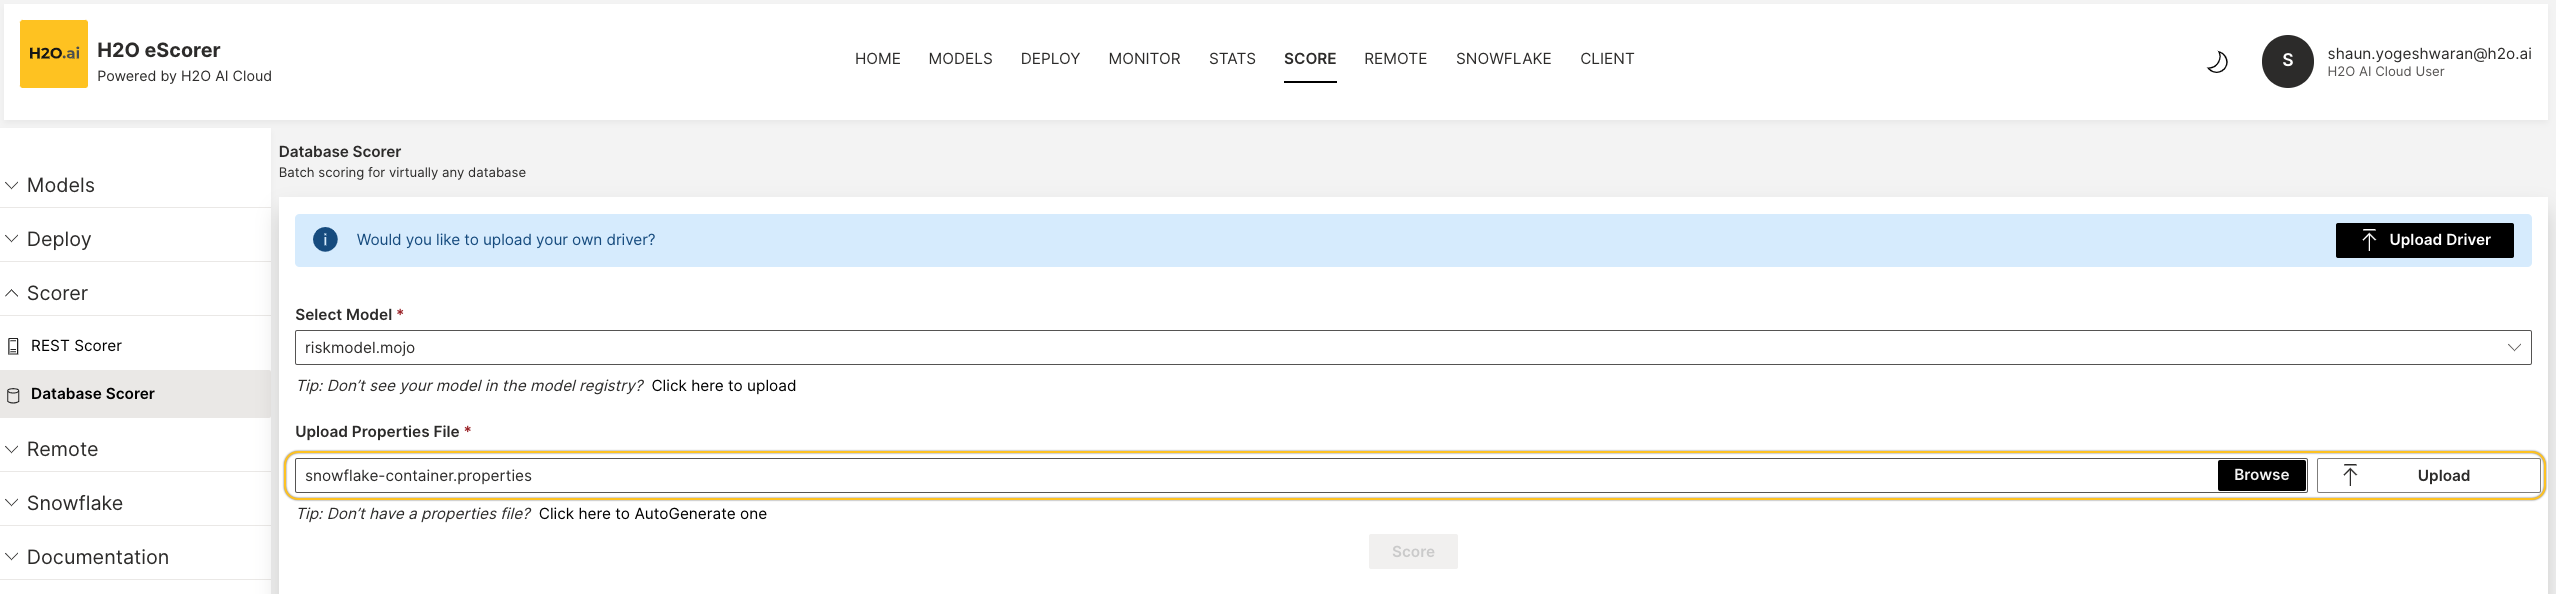The width and height of the screenshot is (2556, 594).
Task: Open MODELS in top navigation
Action: [x=960, y=59]
